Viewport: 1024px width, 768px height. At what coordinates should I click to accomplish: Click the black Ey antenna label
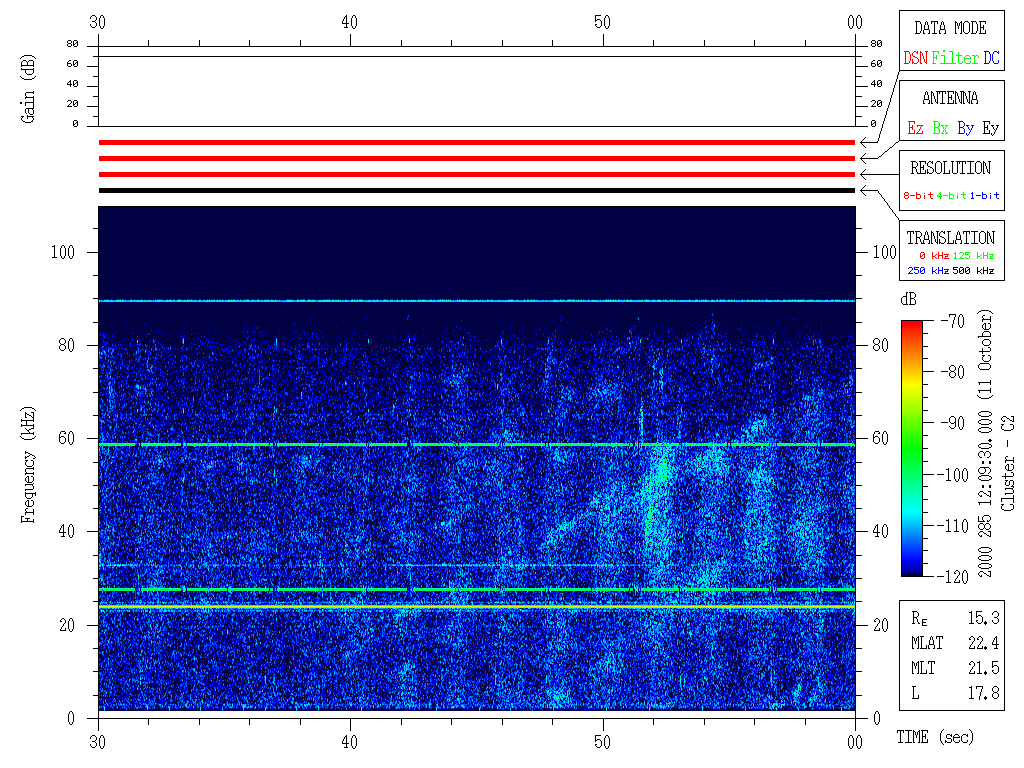990,129
